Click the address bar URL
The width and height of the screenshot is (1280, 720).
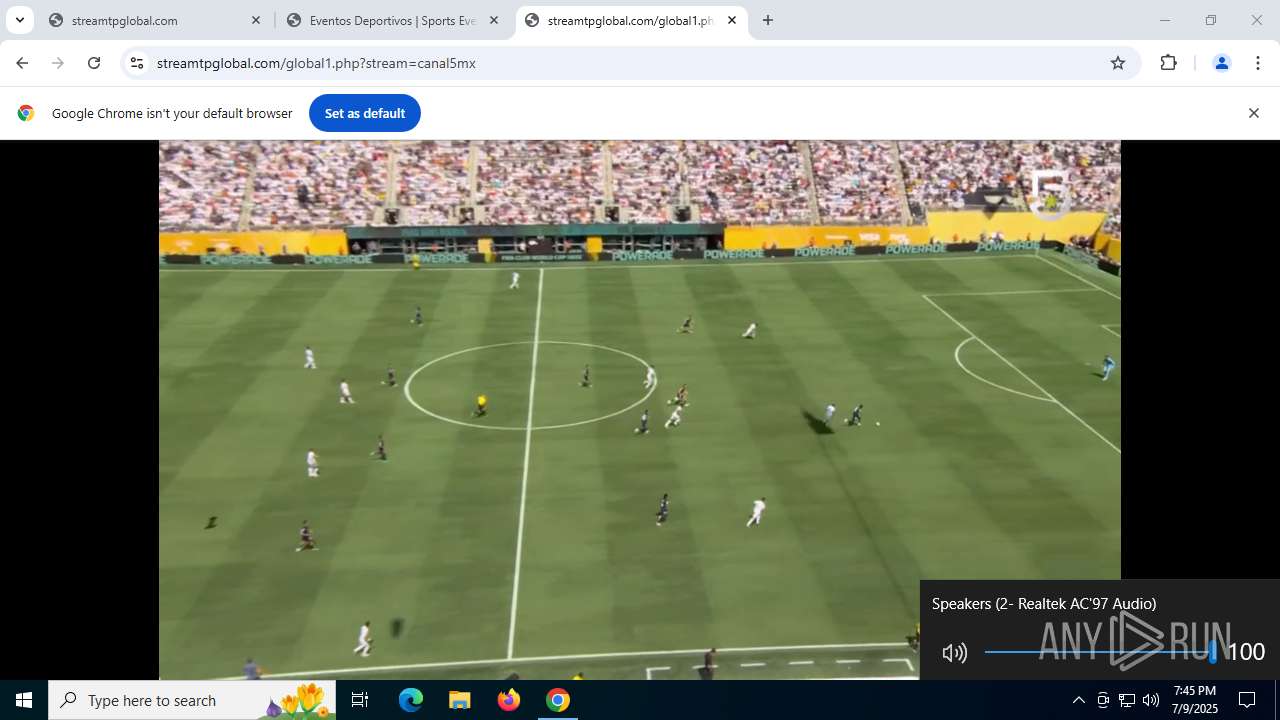[316, 63]
